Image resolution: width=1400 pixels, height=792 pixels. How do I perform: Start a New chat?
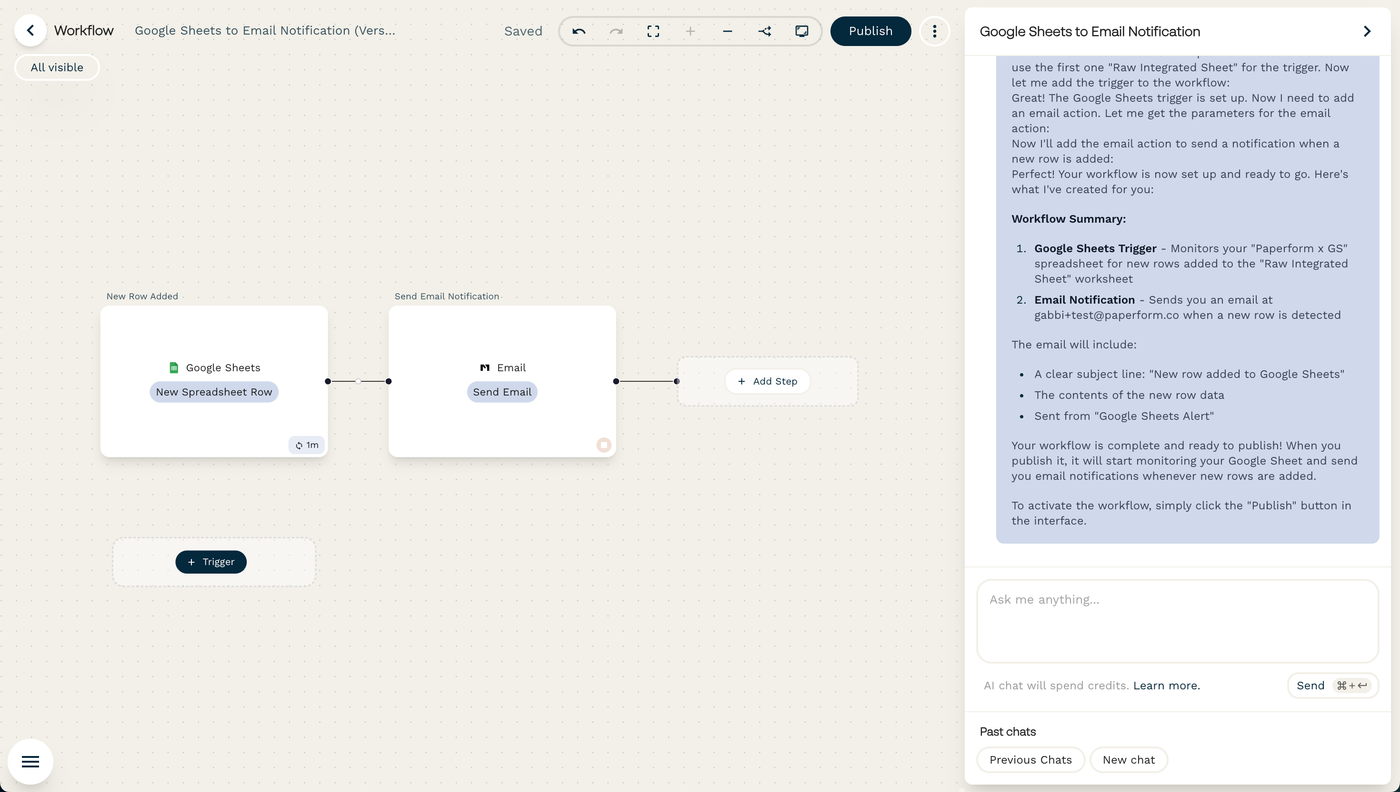click(1128, 760)
